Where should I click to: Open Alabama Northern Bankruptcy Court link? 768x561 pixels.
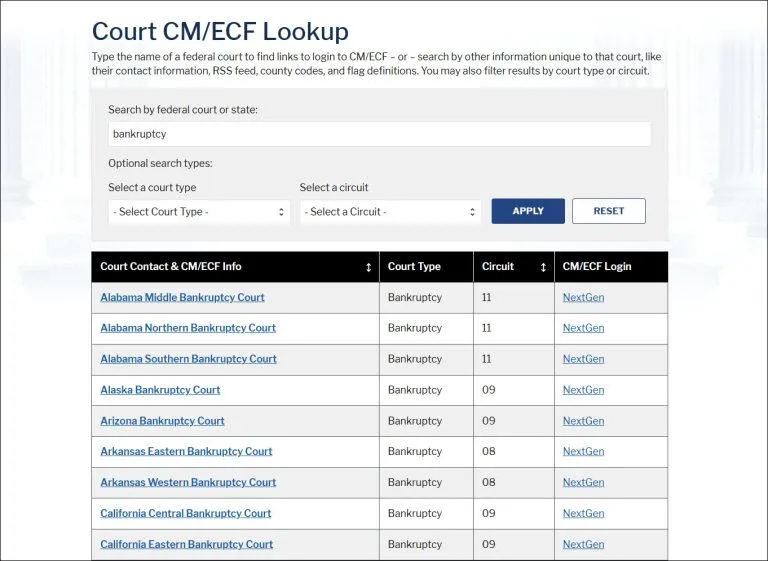coord(188,328)
